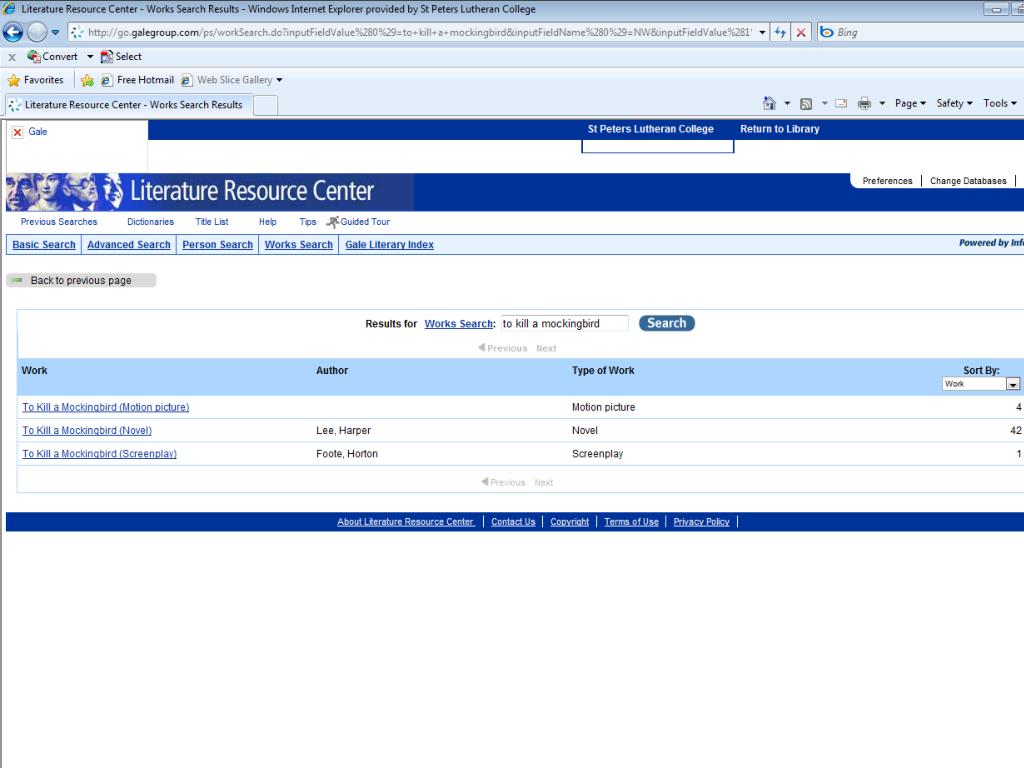Switch to the Works Search tab
Viewport: 1024px width, 768px height.
298,245
